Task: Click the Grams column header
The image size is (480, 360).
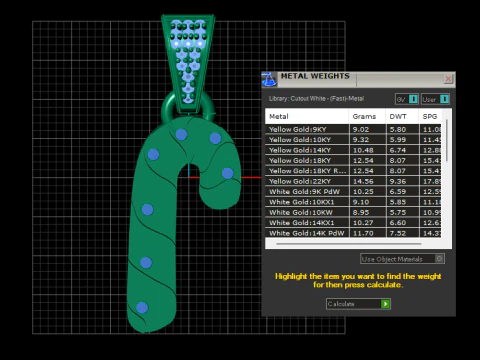Action: (x=367, y=116)
